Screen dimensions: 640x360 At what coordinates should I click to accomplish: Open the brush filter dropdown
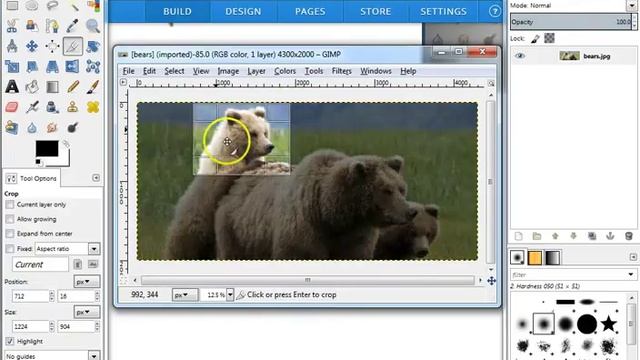coord(631,274)
